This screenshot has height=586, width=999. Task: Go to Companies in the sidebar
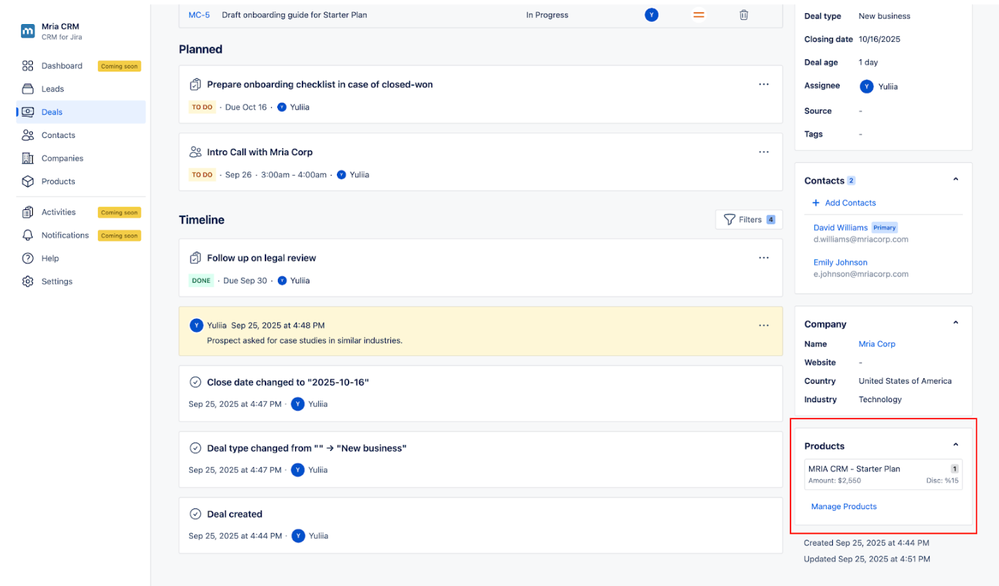62,158
